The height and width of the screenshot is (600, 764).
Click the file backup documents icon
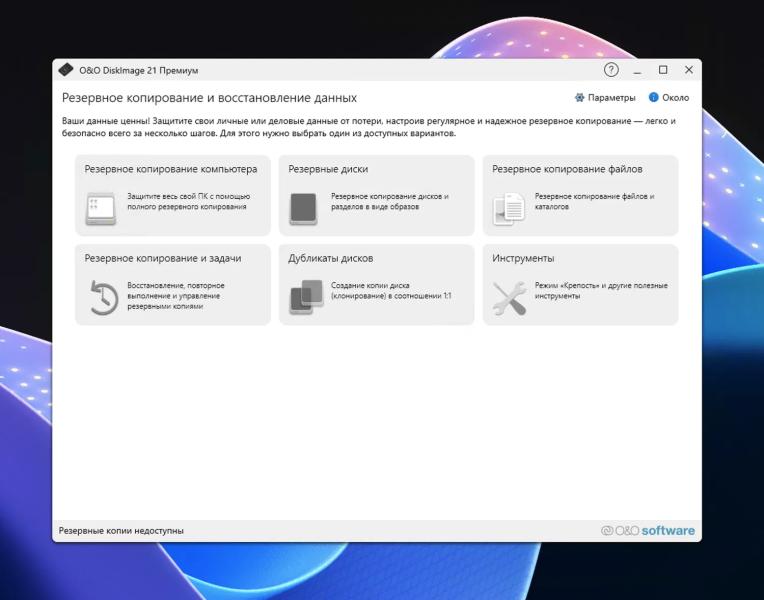pyautogui.click(x=509, y=209)
